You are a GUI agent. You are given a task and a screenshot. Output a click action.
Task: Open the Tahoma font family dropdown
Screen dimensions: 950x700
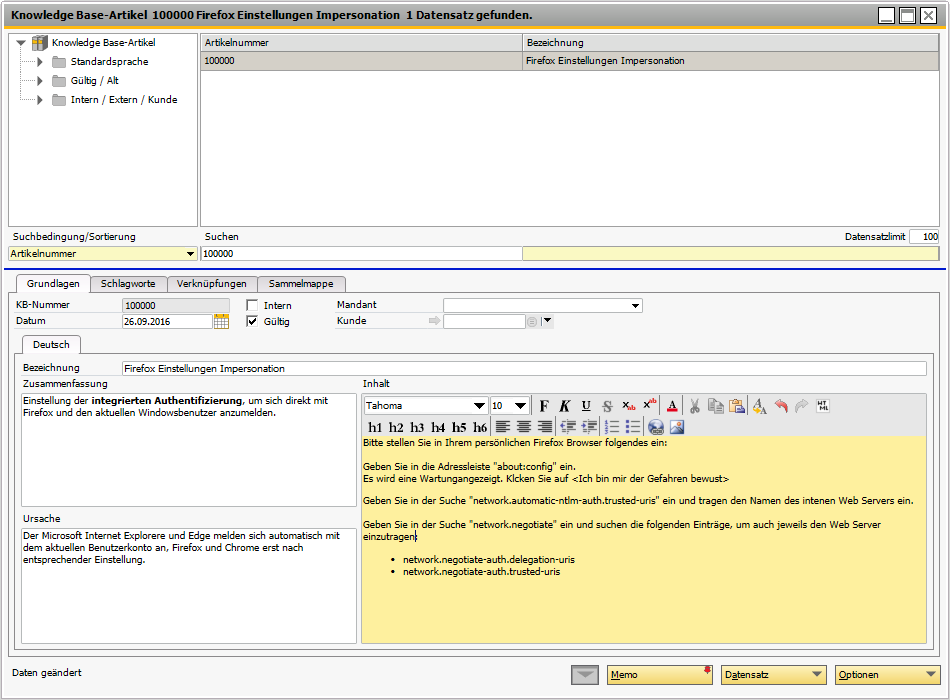480,405
